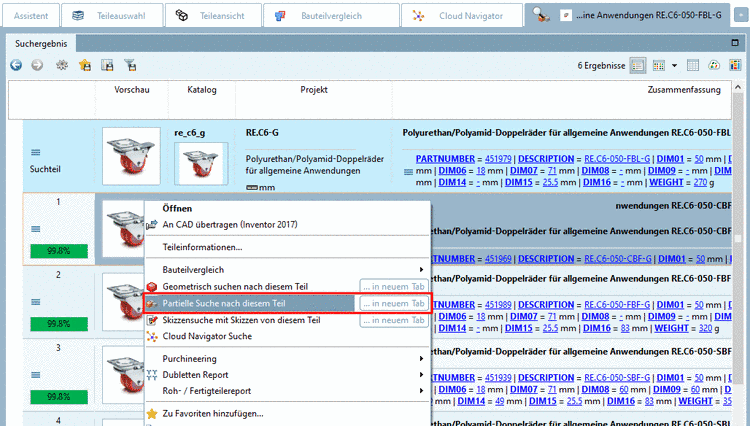
Task: Open the view options dropdown arrow
Action: point(674,66)
